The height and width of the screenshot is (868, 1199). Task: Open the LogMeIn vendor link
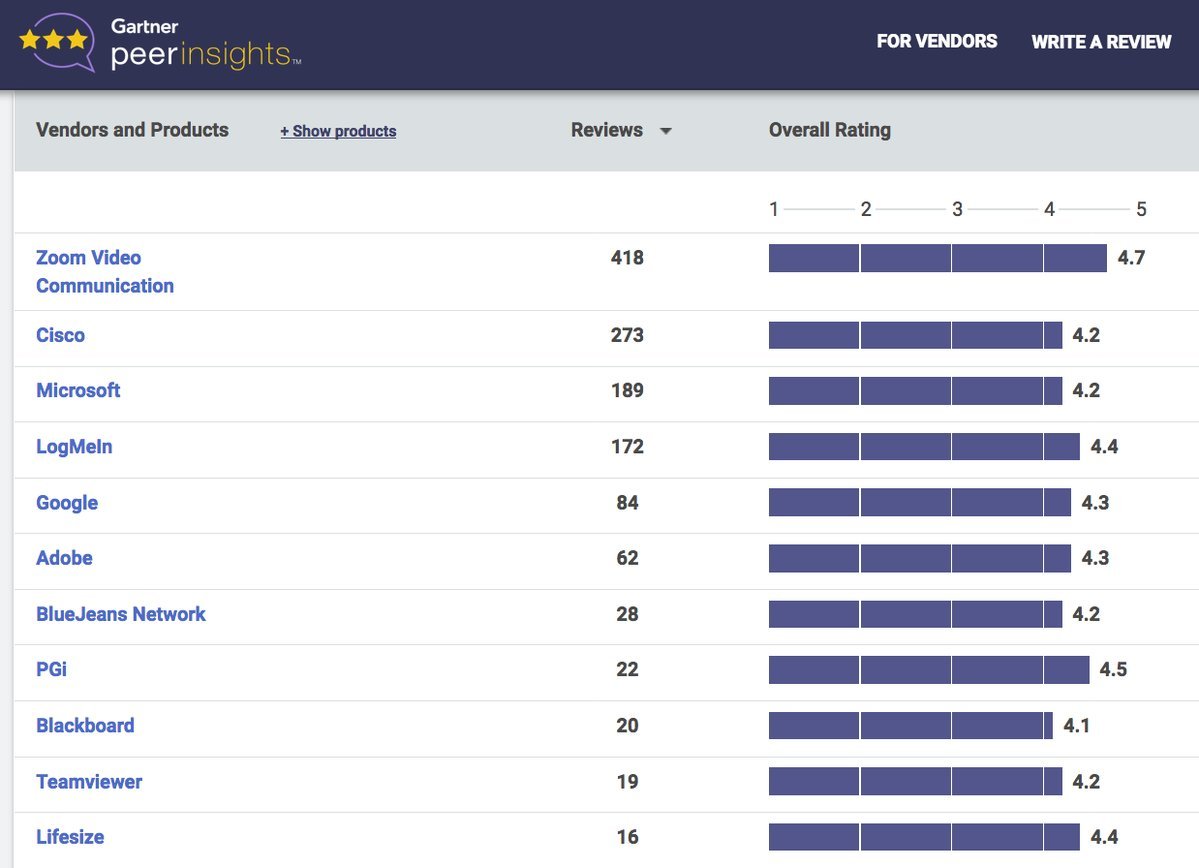(74, 447)
